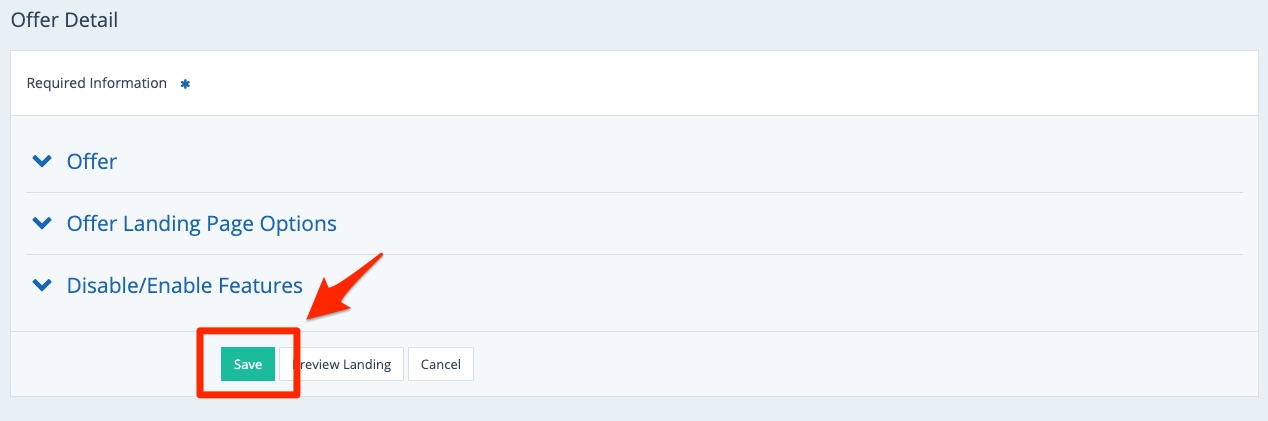Click blank space right of Landing Page Options
Image resolution: width=1268 pixels, height=421 pixels.
click(750, 223)
